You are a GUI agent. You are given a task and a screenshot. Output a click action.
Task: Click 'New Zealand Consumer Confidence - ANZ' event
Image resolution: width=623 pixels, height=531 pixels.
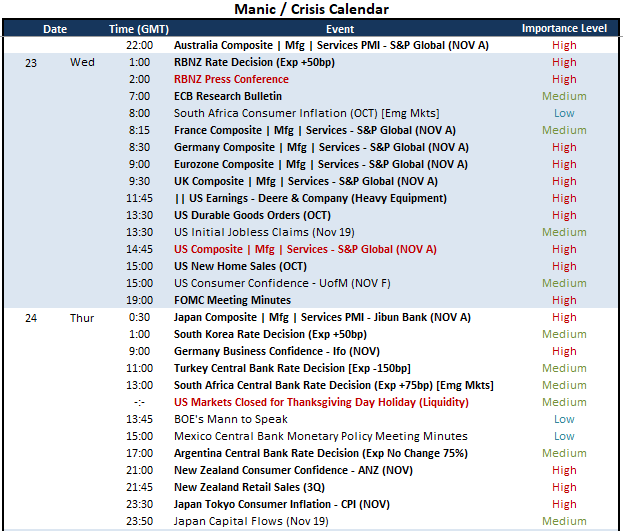(x=293, y=470)
